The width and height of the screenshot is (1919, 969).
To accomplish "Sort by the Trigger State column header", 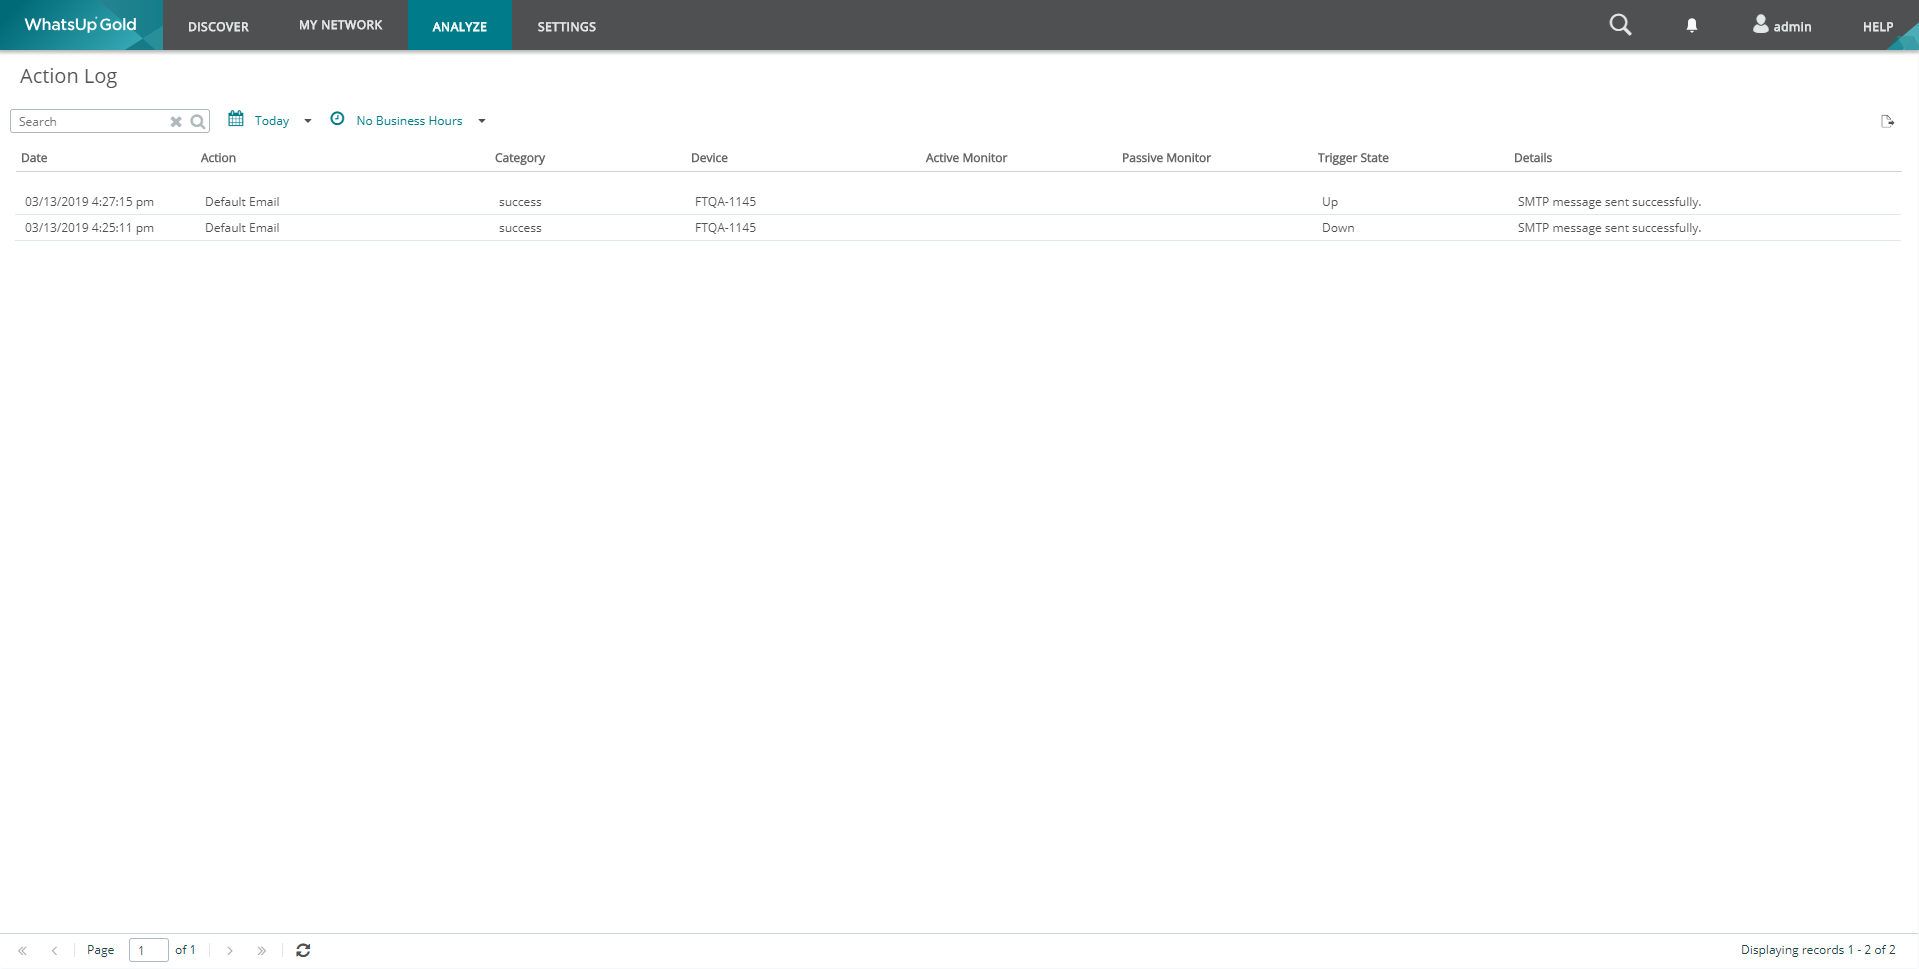I will coord(1353,158).
